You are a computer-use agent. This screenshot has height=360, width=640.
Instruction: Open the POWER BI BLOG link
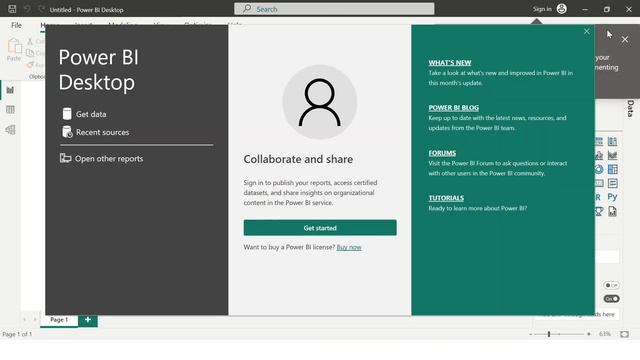[x=453, y=108]
